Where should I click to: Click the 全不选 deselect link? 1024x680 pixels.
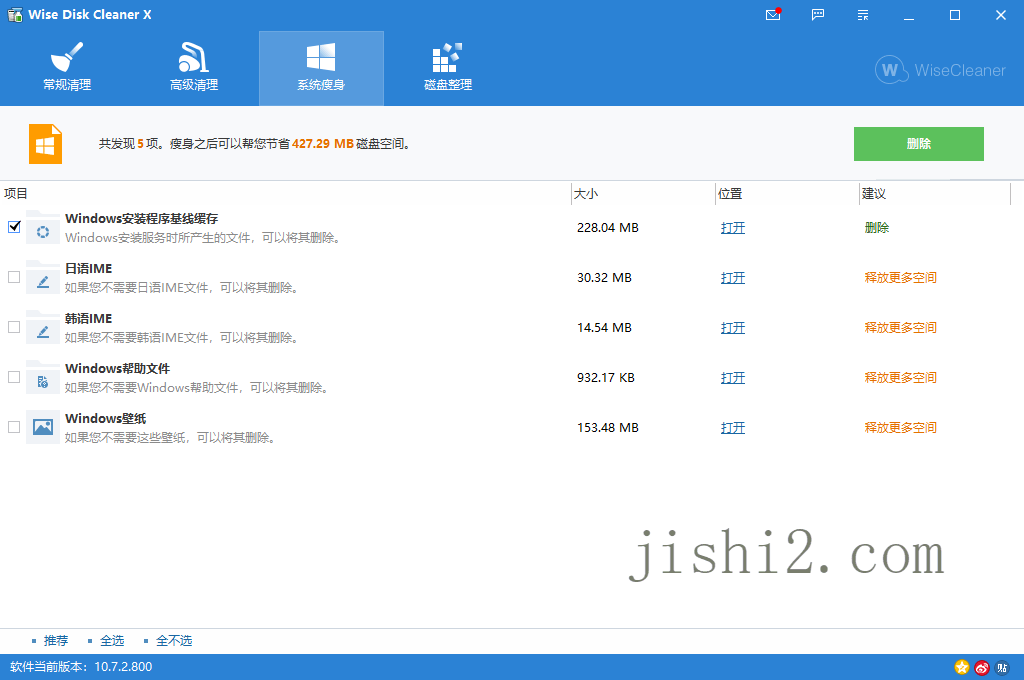(x=174, y=641)
